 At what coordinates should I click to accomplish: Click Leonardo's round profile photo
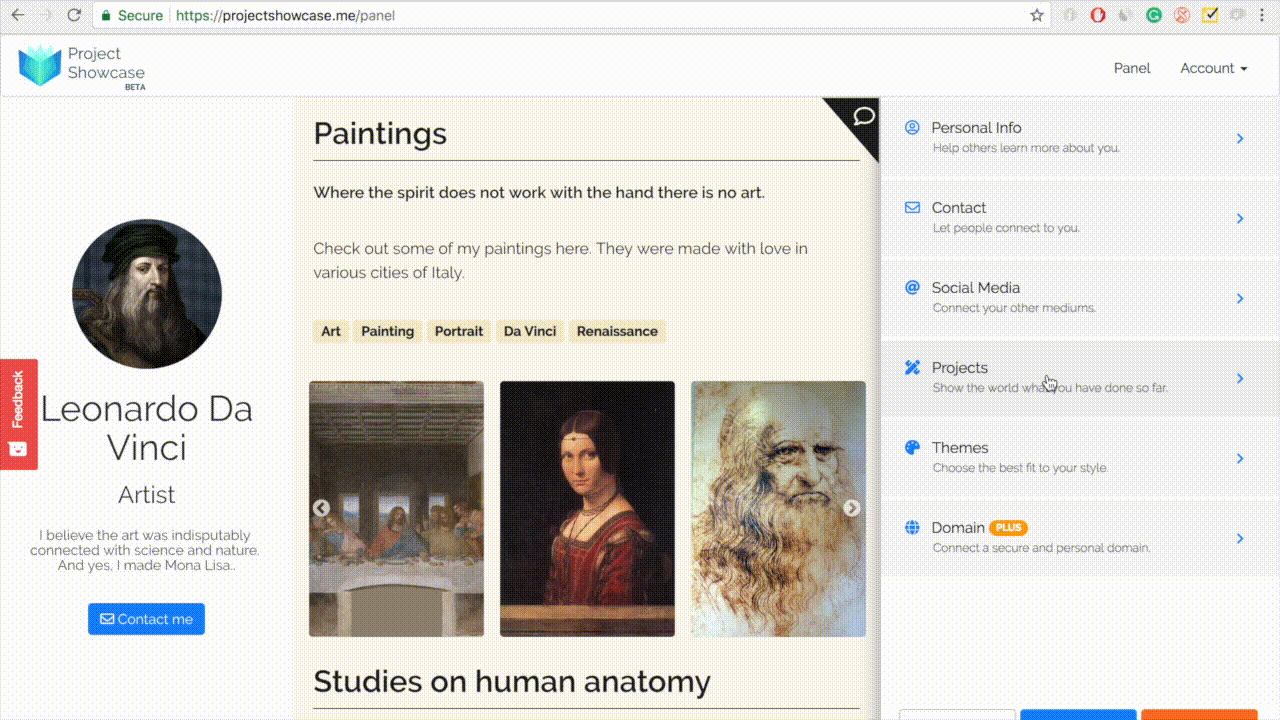tap(147, 294)
